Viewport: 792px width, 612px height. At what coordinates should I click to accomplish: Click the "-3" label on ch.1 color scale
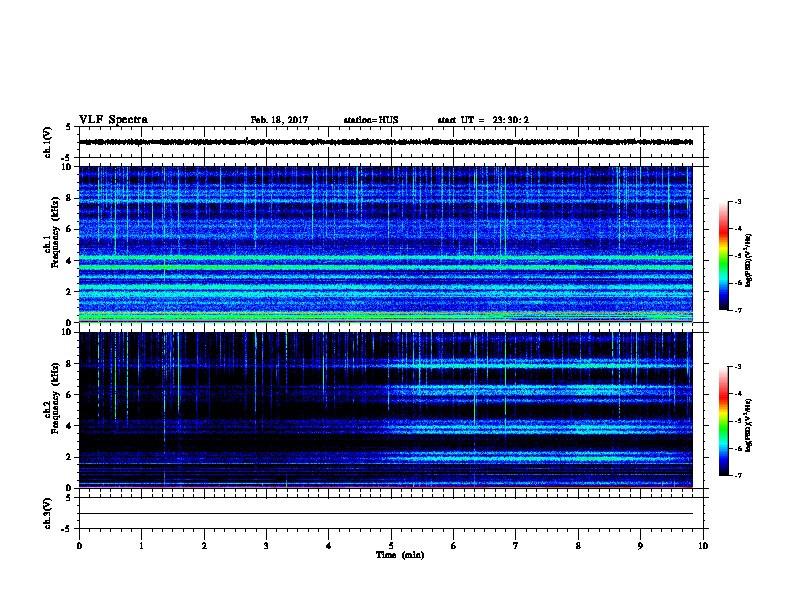[x=737, y=201]
